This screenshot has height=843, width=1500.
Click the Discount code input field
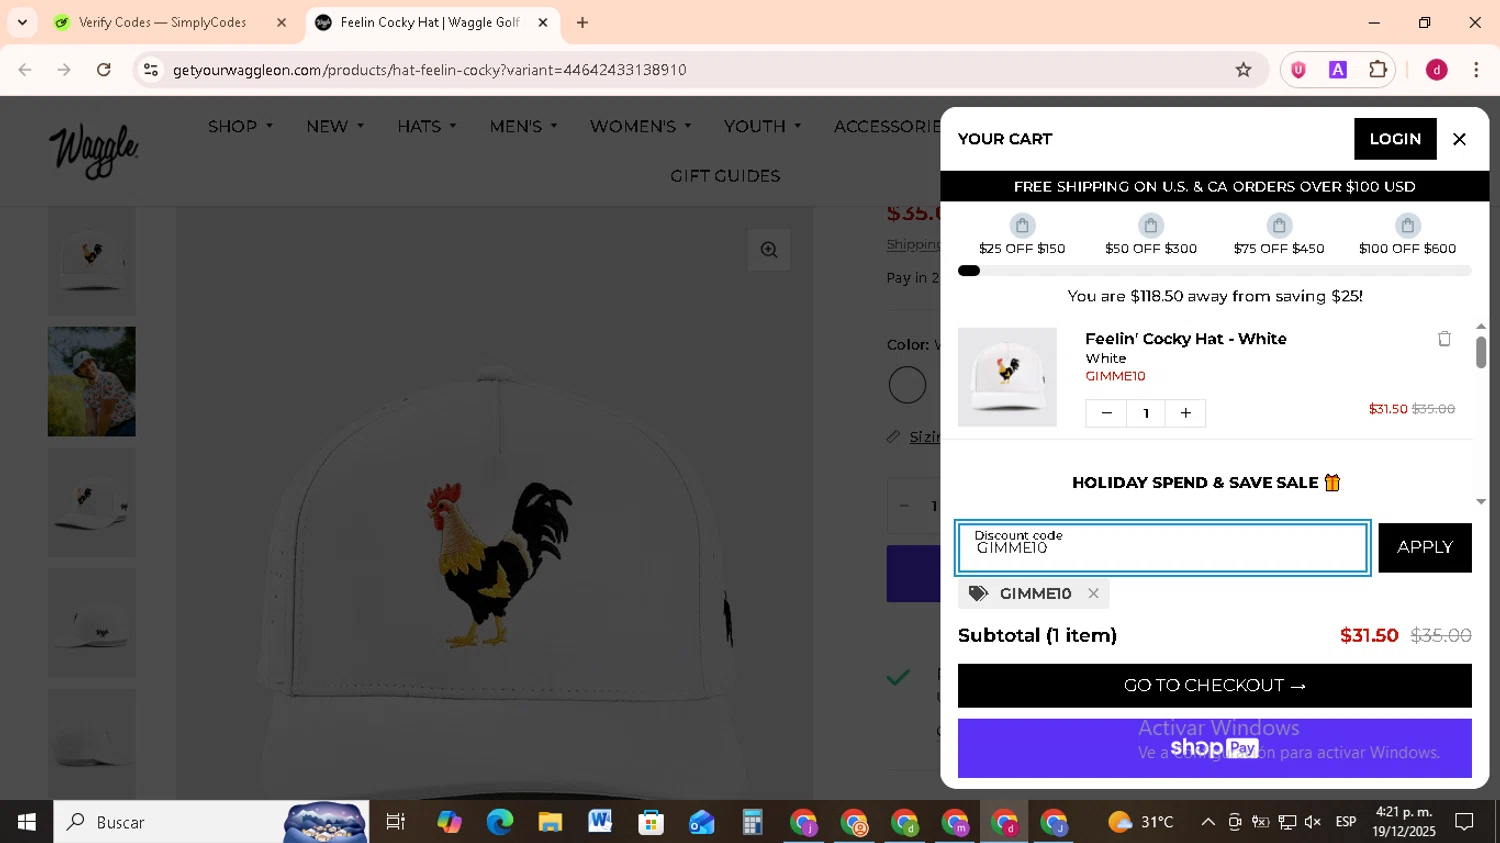pyautogui.click(x=1162, y=547)
